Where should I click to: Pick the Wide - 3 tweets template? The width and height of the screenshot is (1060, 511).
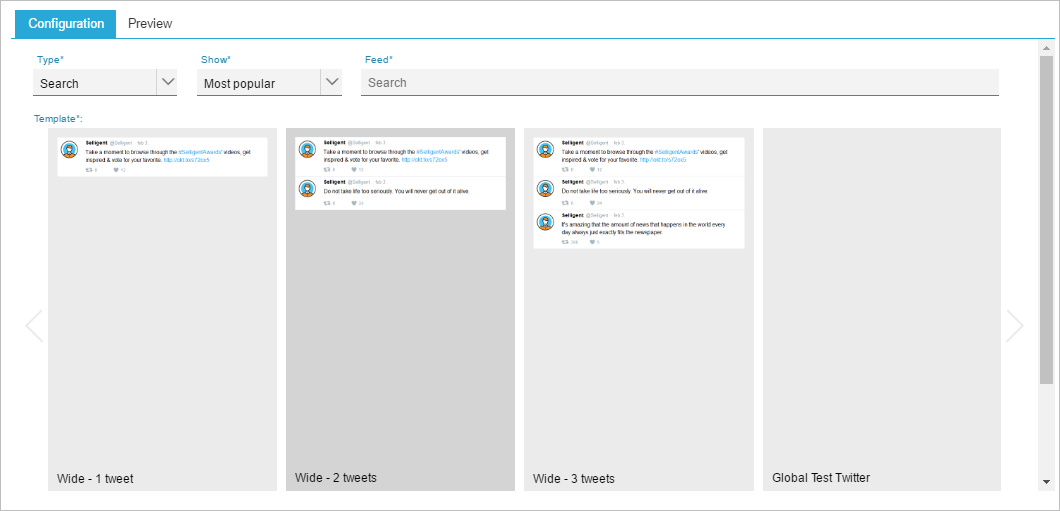tap(638, 310)
